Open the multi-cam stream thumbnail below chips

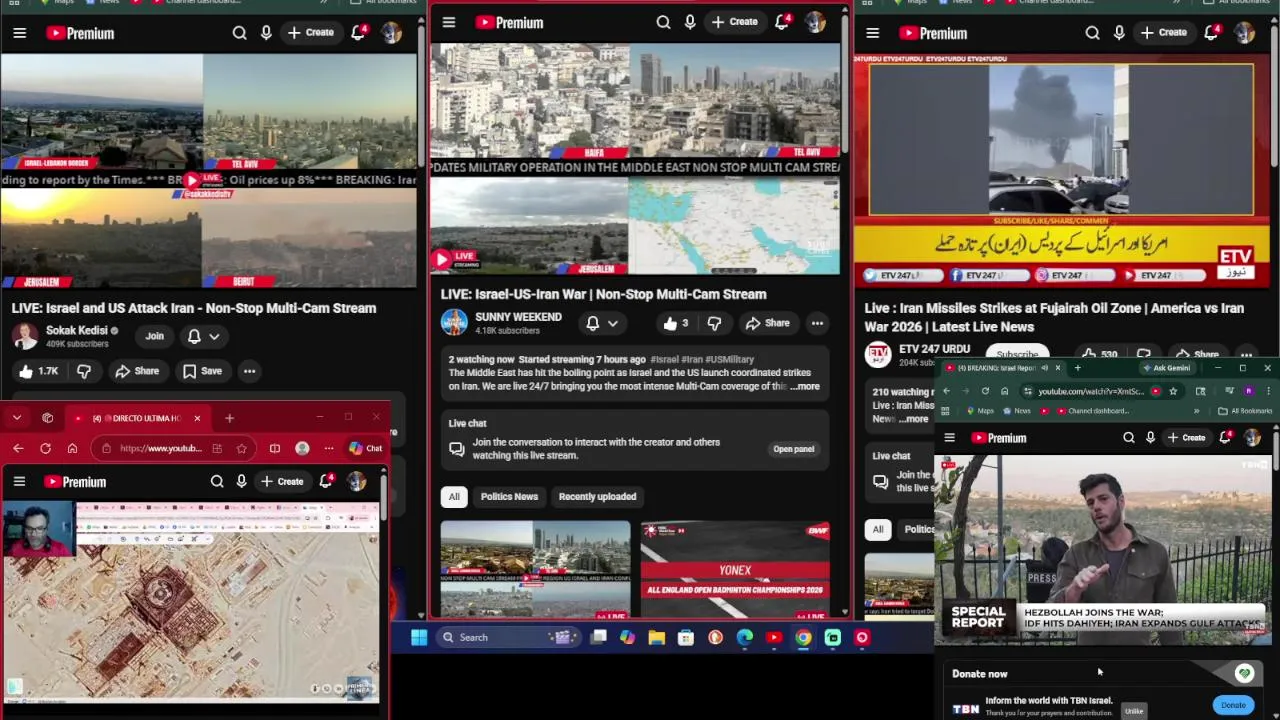click(535, 571)
